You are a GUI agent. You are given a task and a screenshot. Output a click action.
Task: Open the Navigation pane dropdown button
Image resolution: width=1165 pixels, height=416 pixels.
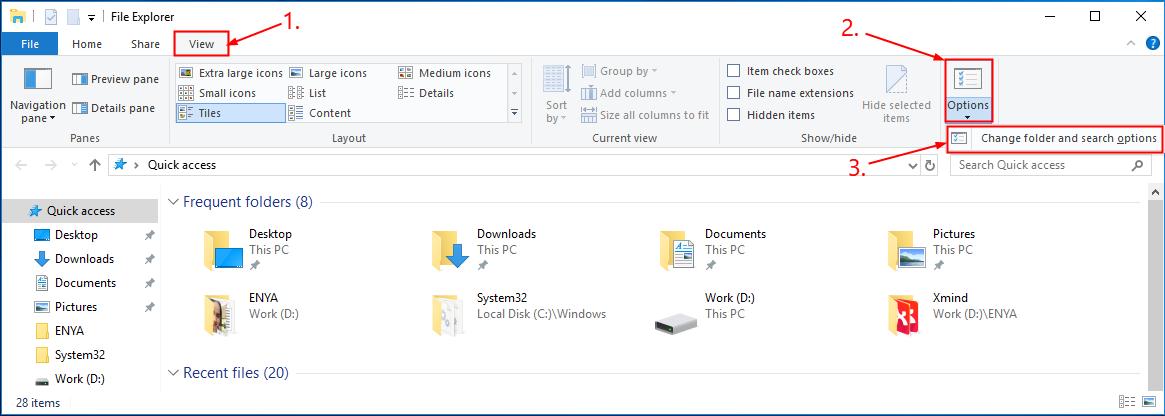[x=37, y=111]
